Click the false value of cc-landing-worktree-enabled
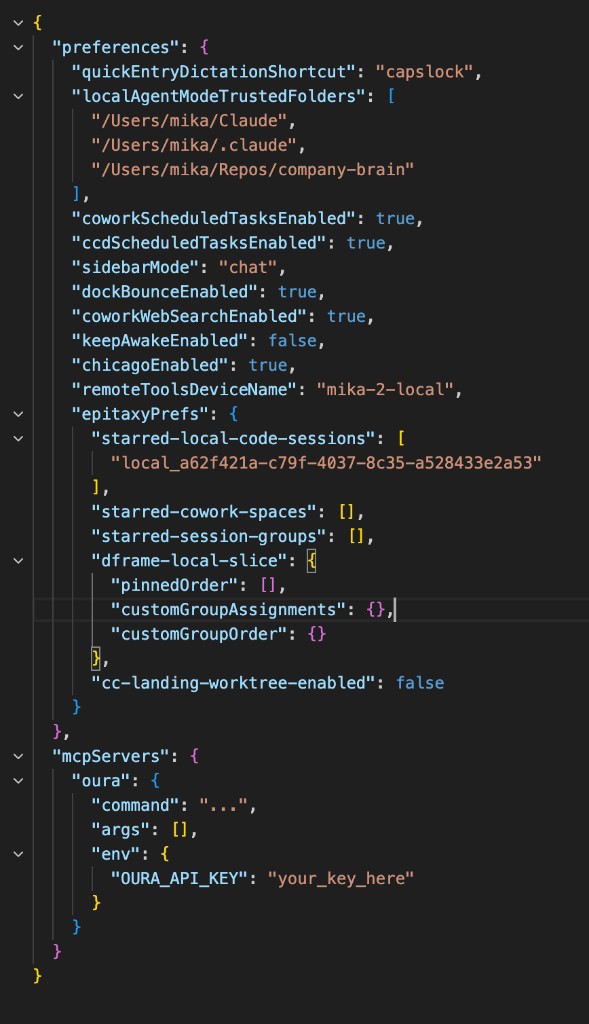 (x=420, y=683)
